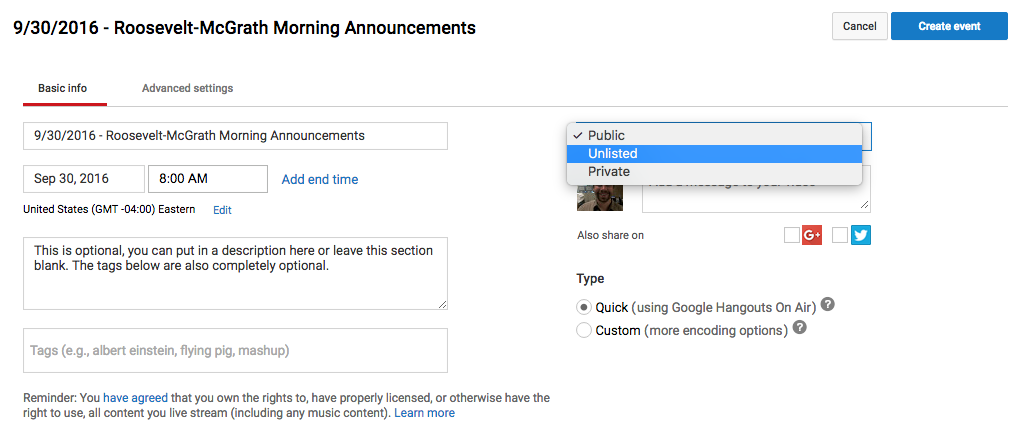This screenshot has height=431, width=1022.
Task: Click the Tags input field
Action: [x=235, y=350]
